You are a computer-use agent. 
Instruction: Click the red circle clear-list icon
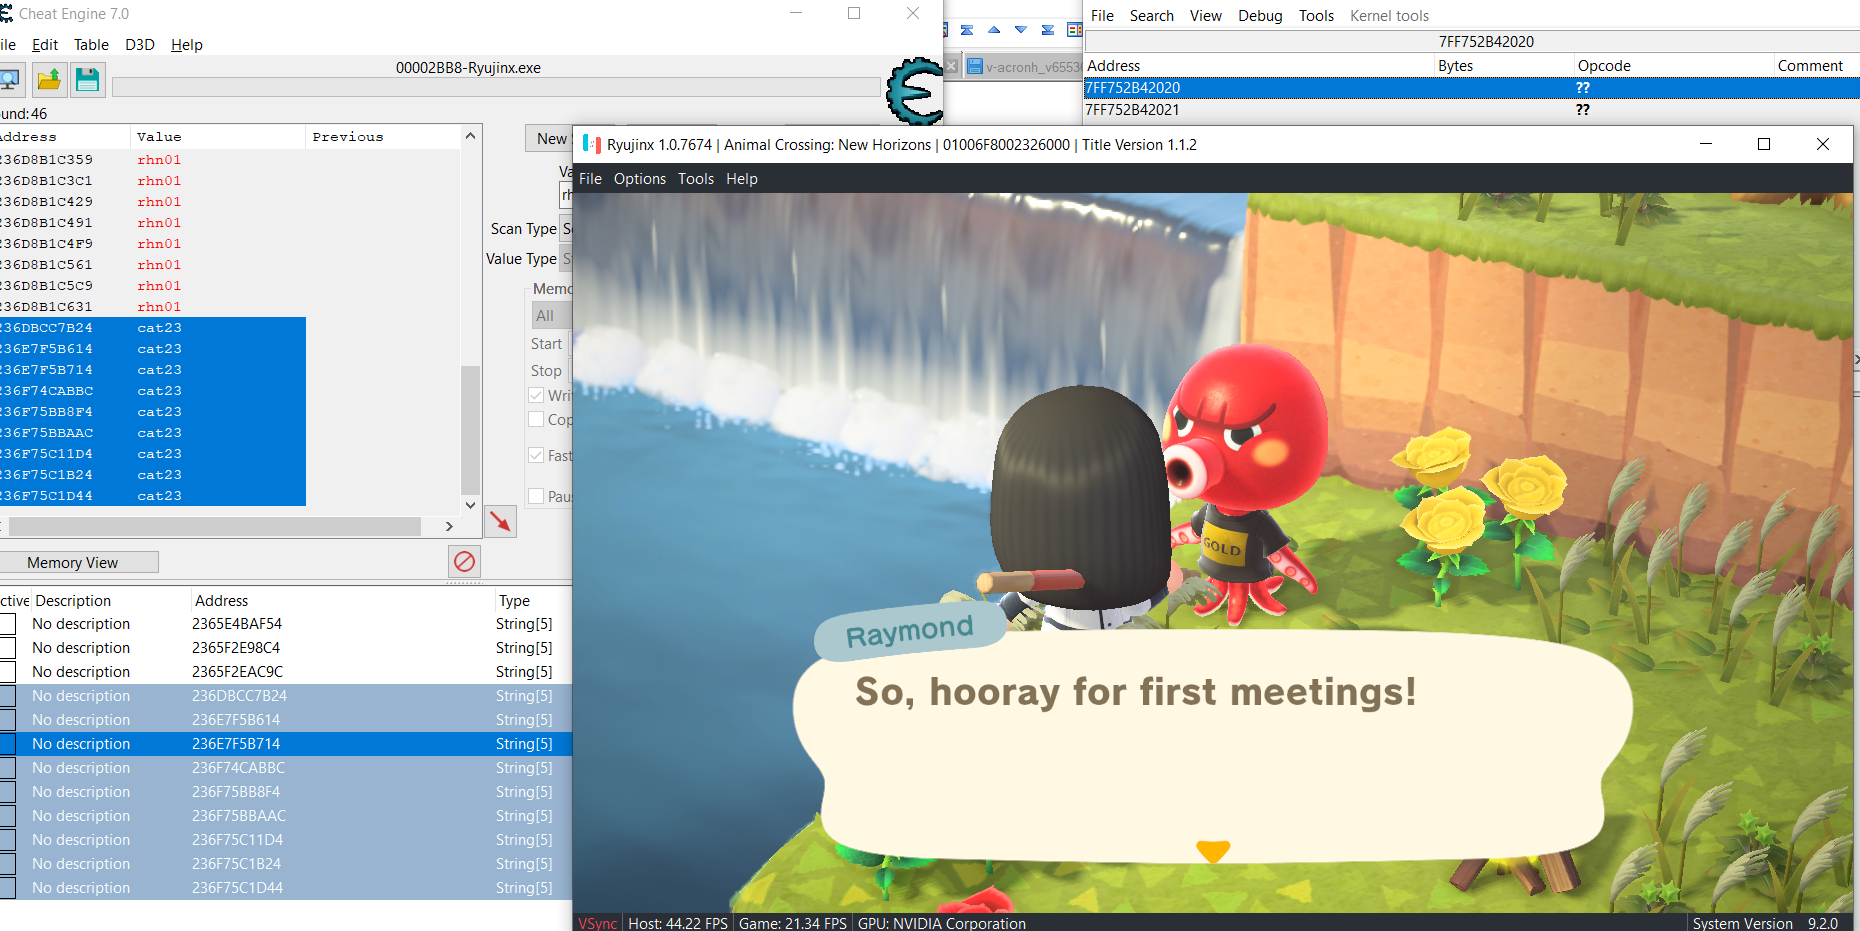(464, 561)
